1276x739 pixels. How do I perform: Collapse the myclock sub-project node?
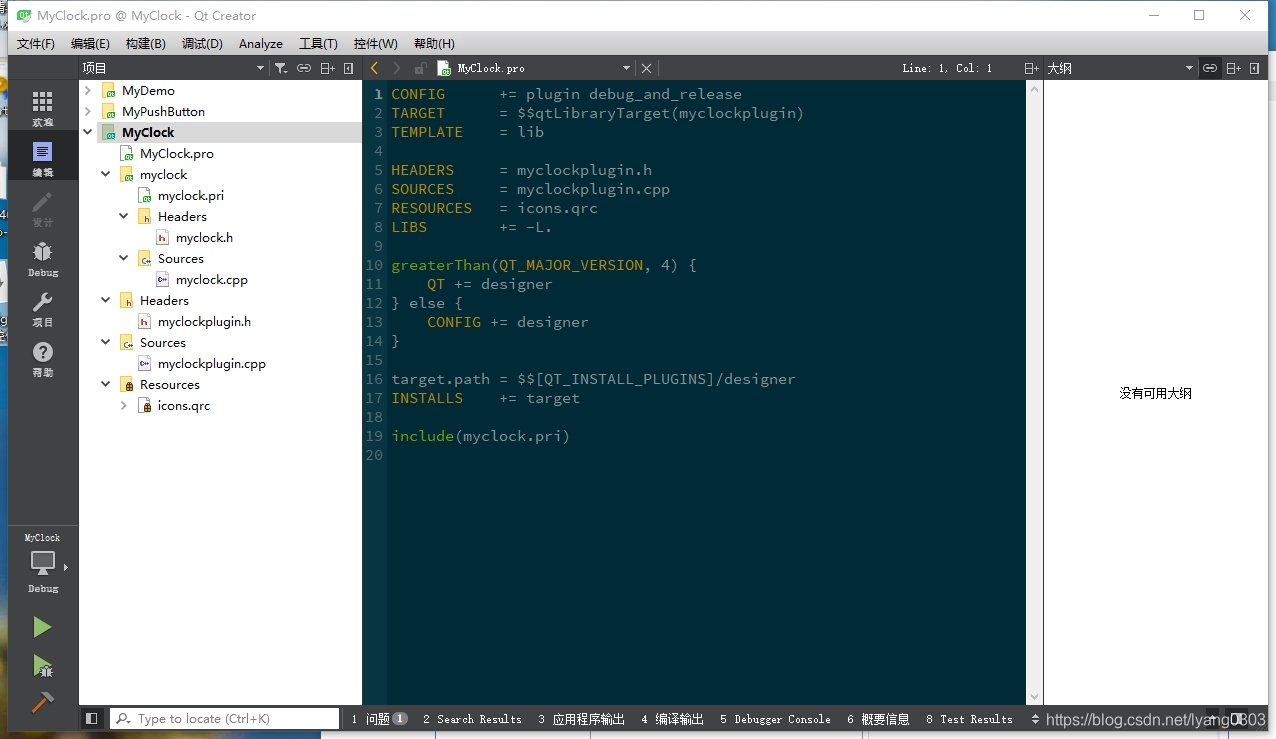point(106,174)
